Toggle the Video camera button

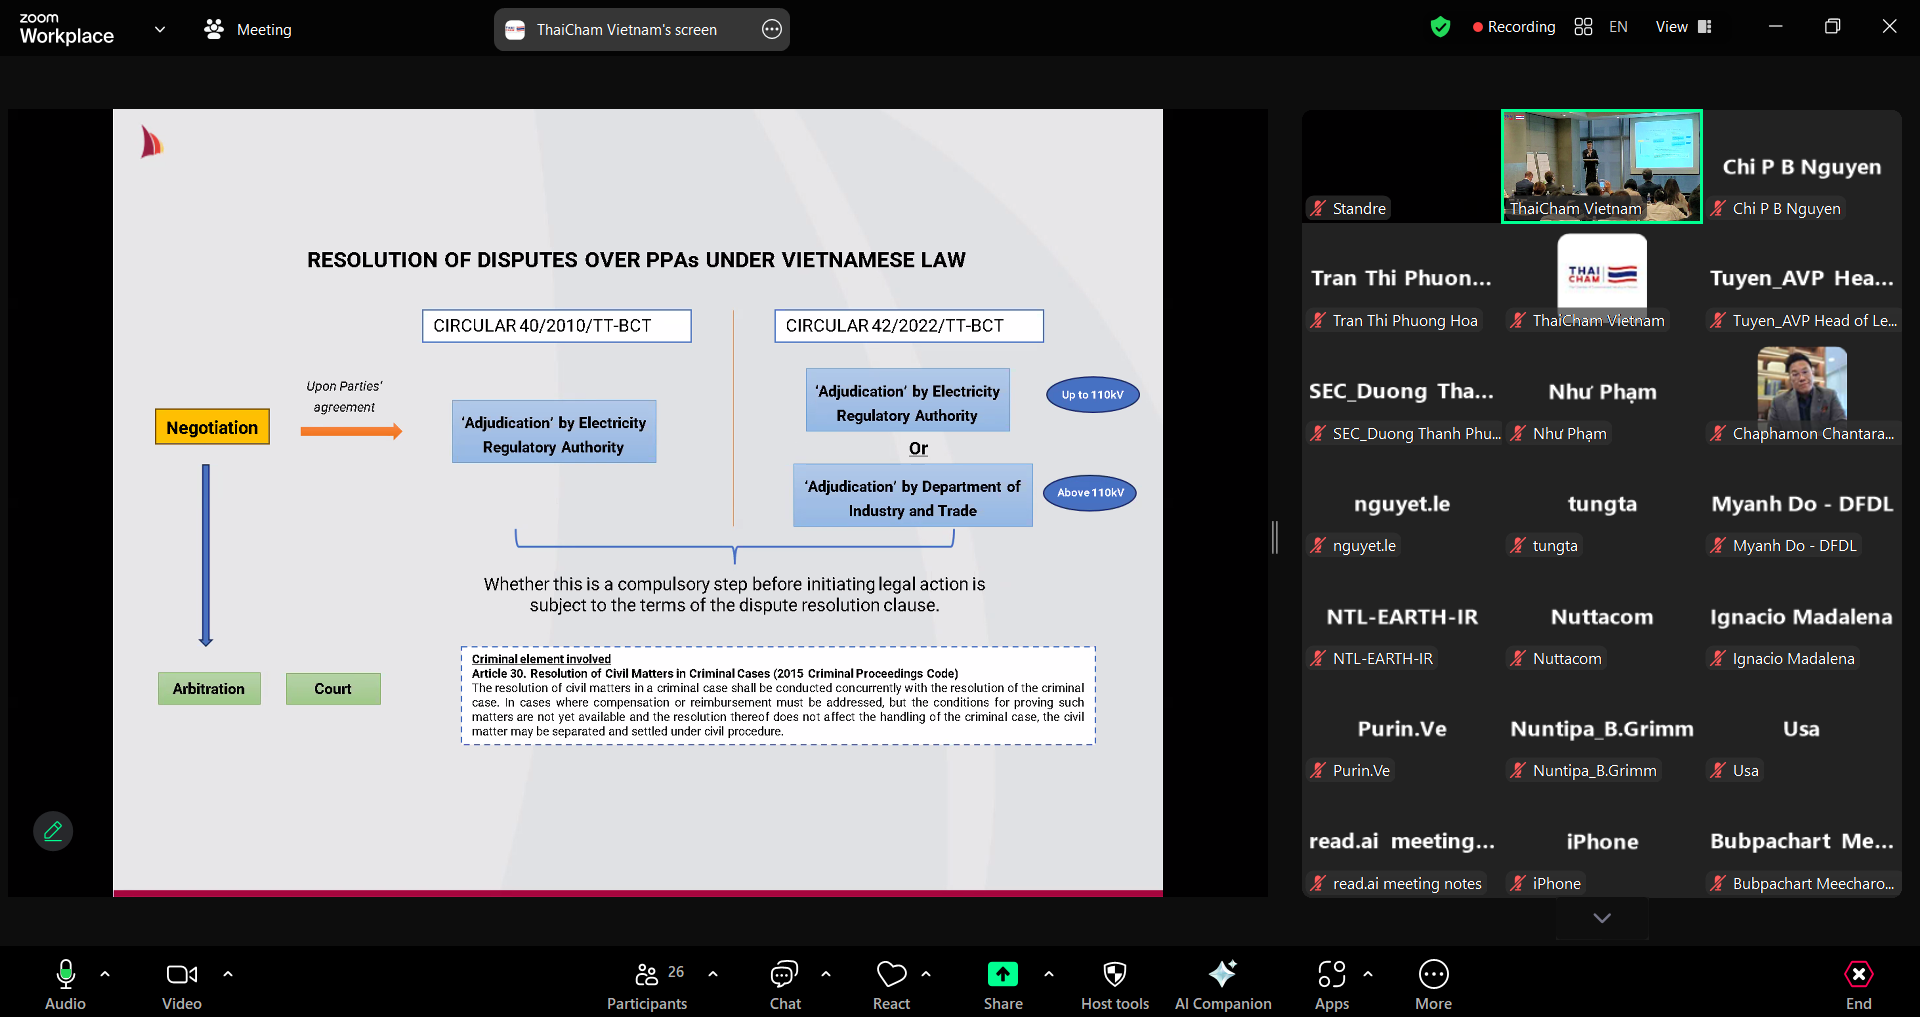pos(182,984)
